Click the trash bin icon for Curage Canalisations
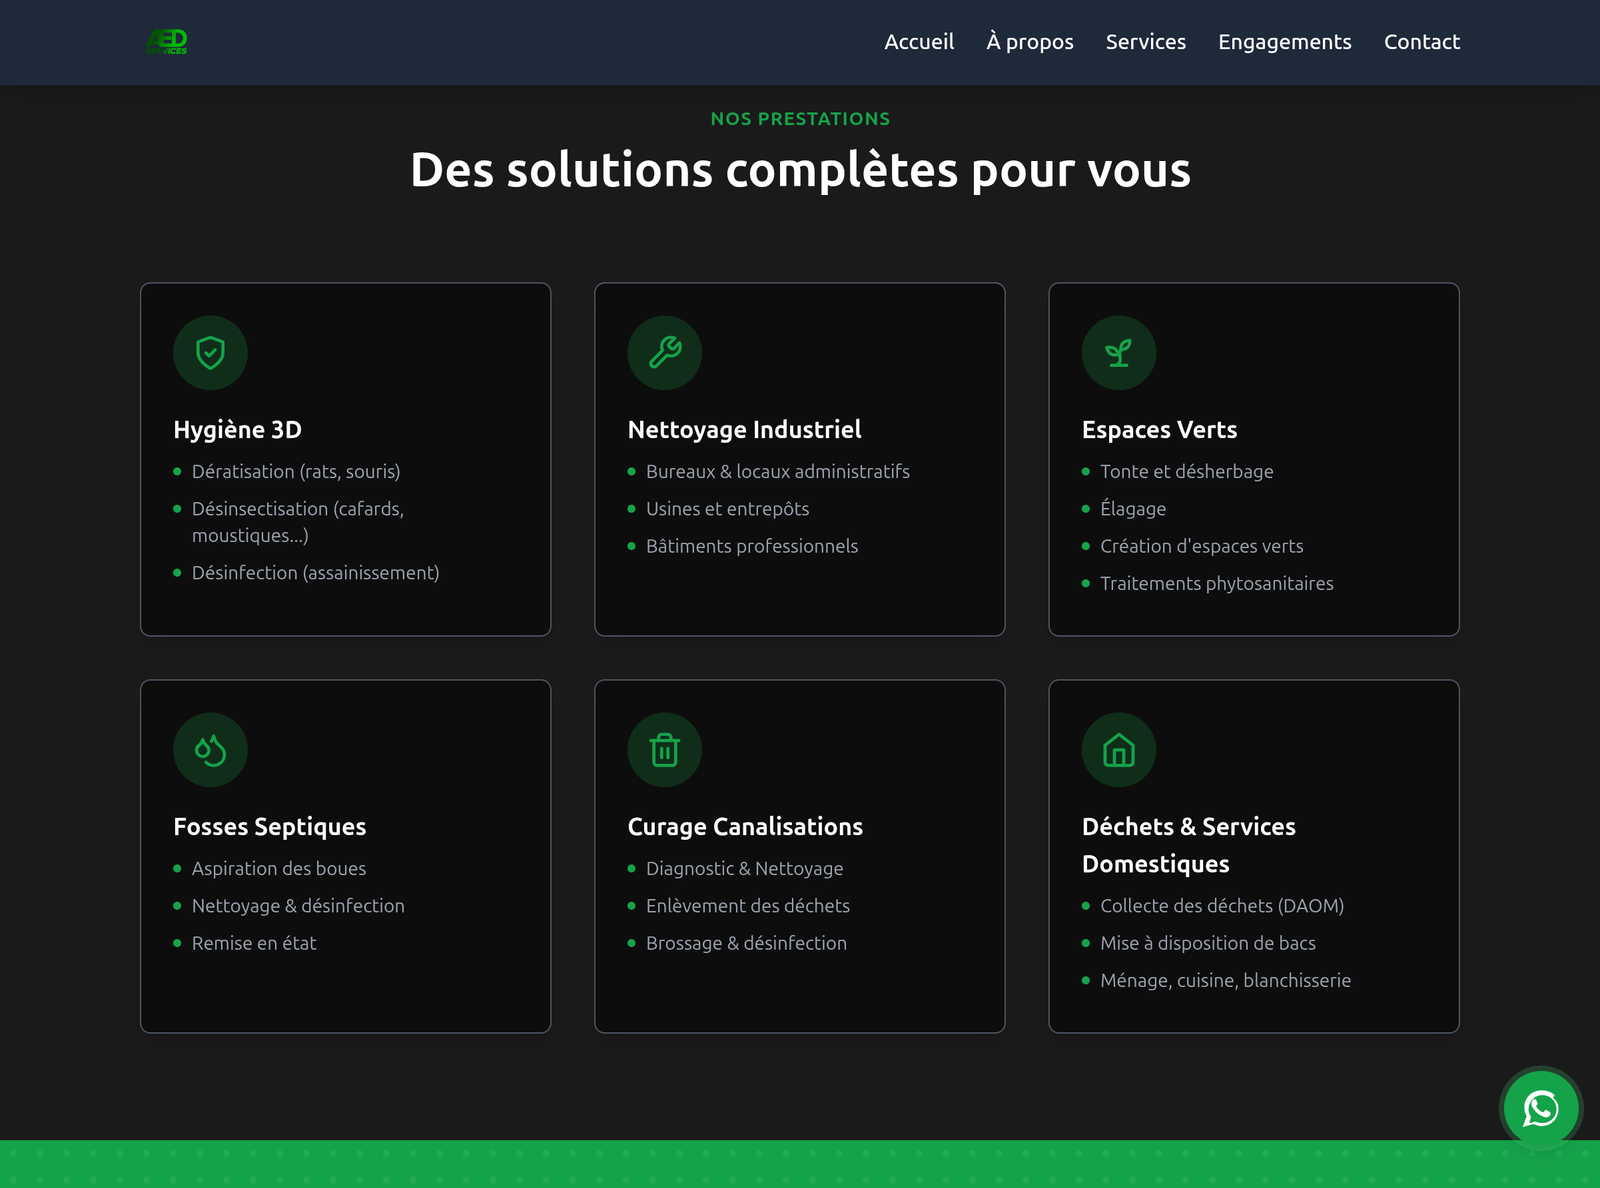The image size is (1600, 1188). (x=665, y=750)
